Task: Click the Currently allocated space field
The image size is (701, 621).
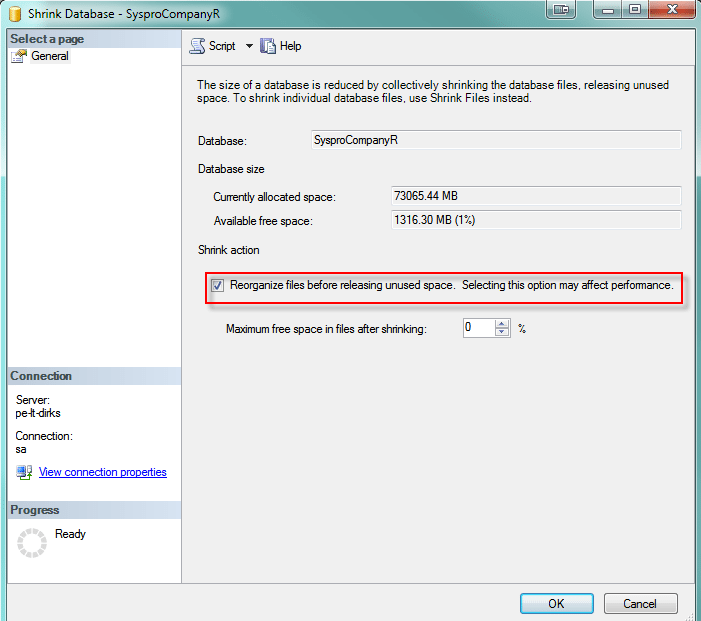Action: click(x=536, y=196)
